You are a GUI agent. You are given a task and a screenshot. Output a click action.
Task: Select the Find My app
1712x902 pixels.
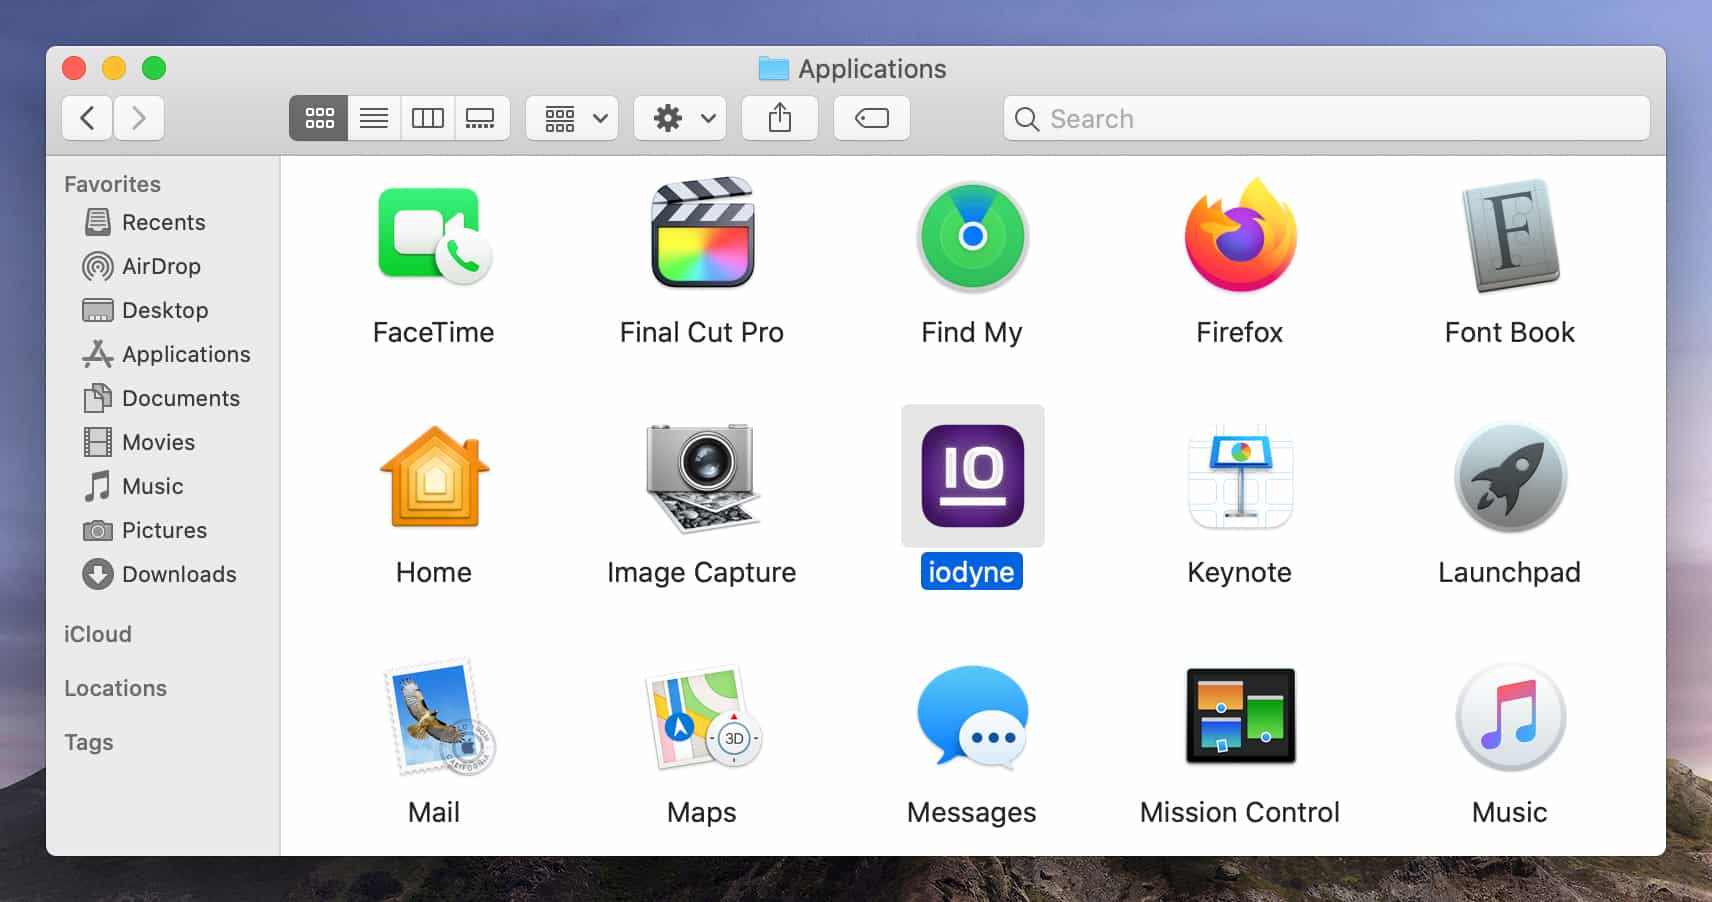[972, 236]
